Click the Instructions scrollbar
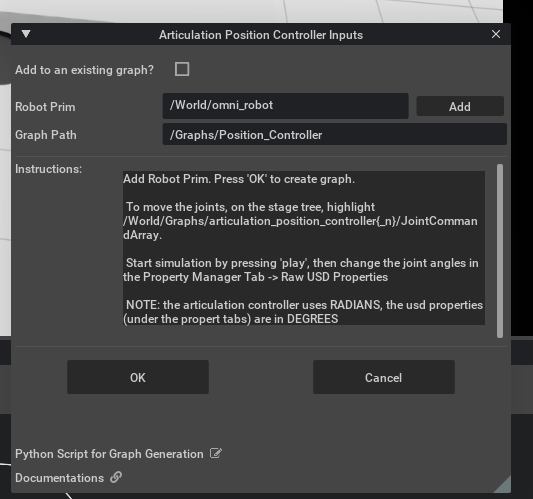Screen dimensions: 533x499 coord(500,251)
